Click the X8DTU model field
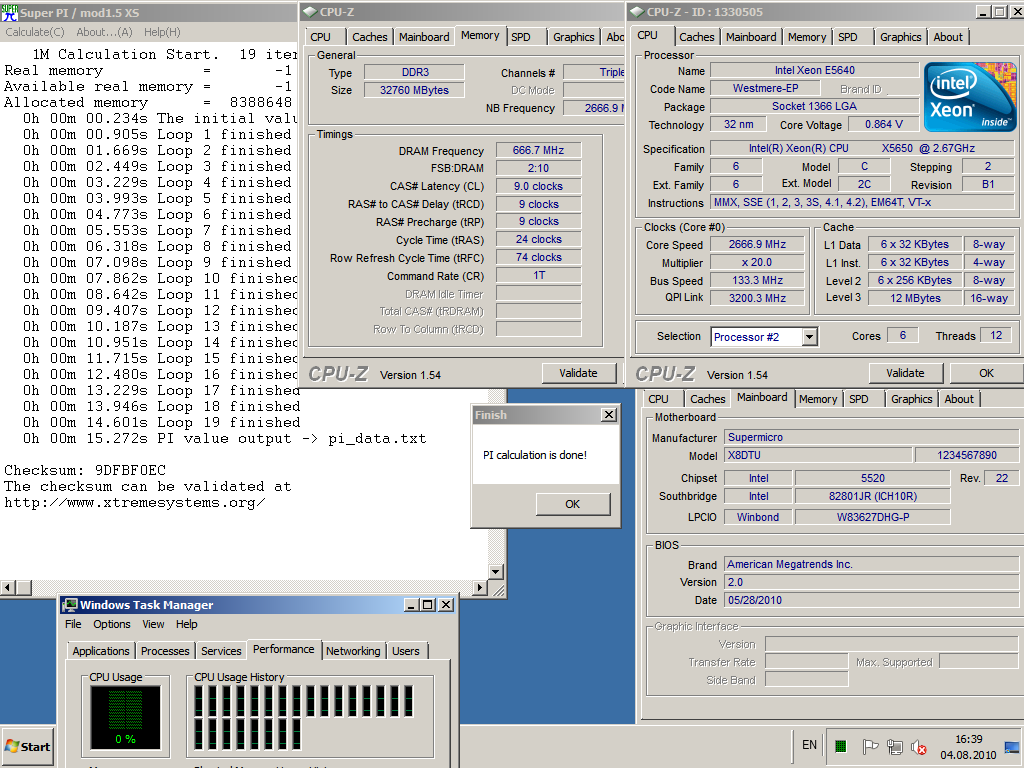 [x=818, y=455]
